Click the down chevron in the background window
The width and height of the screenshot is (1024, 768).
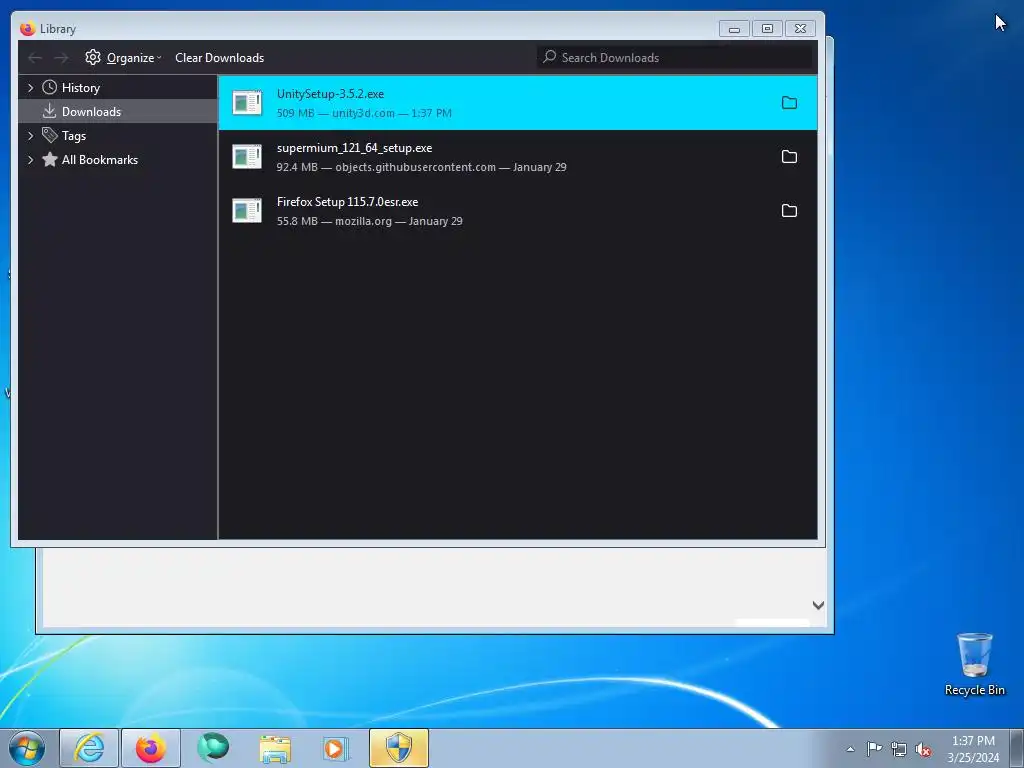point(818,605)
